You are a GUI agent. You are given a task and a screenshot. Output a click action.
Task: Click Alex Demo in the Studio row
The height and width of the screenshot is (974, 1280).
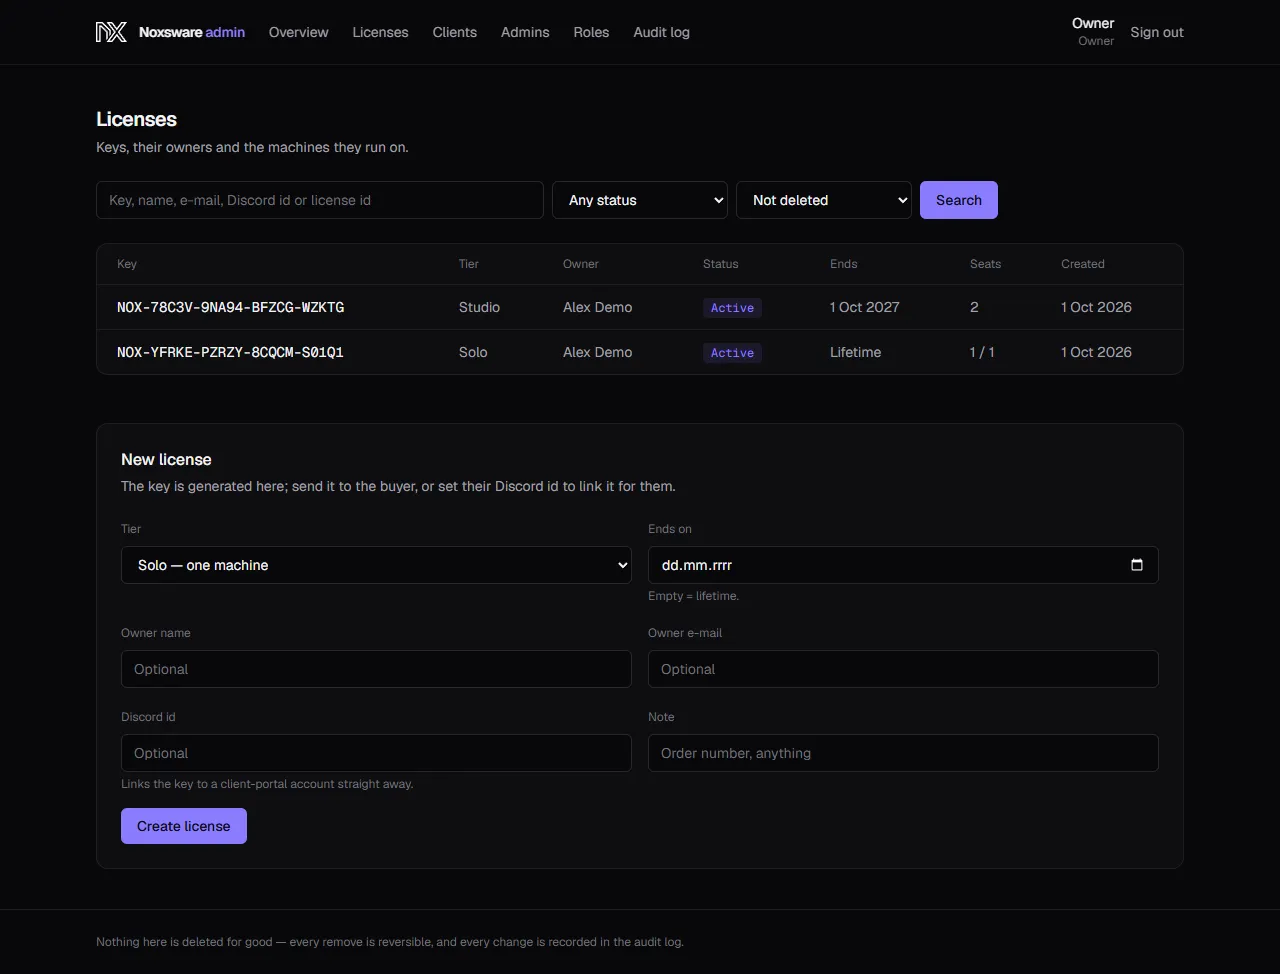[597, 307]
